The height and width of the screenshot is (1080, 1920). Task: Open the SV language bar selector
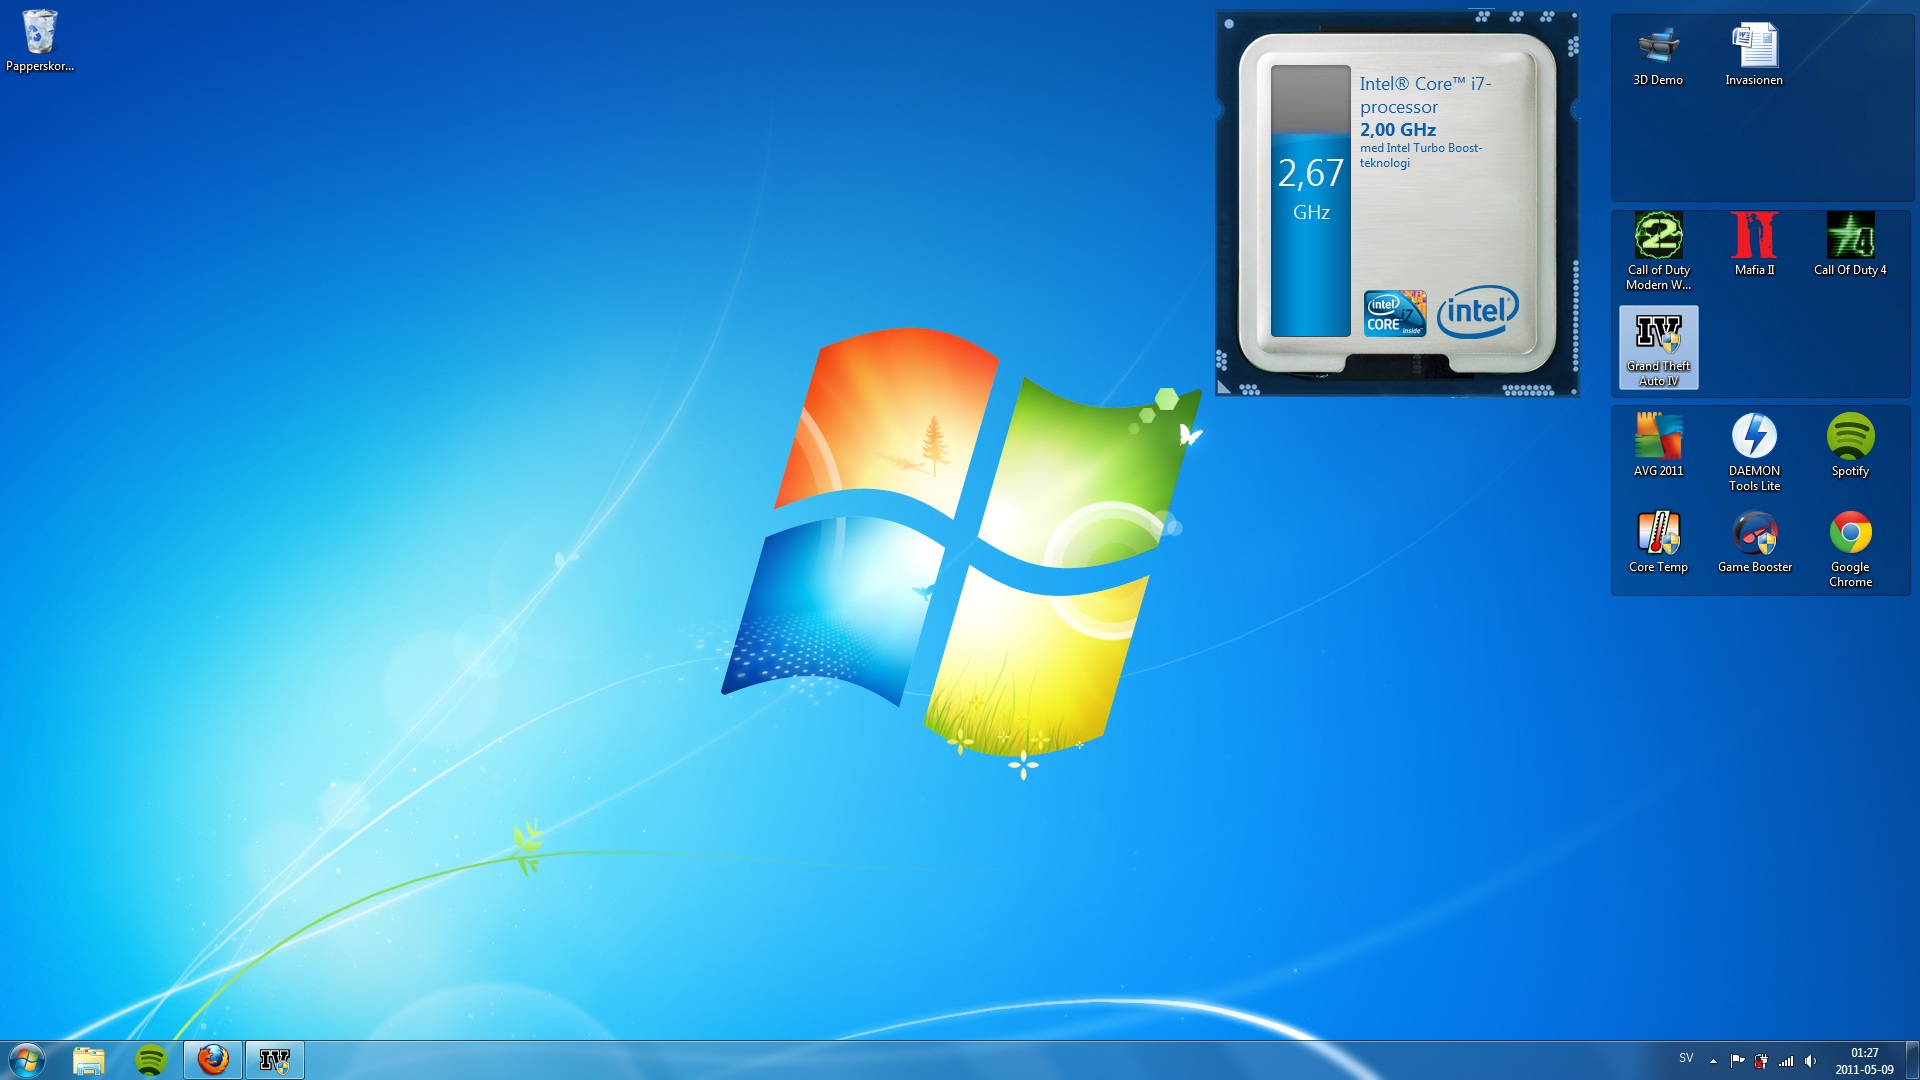pos(1686,1058)
